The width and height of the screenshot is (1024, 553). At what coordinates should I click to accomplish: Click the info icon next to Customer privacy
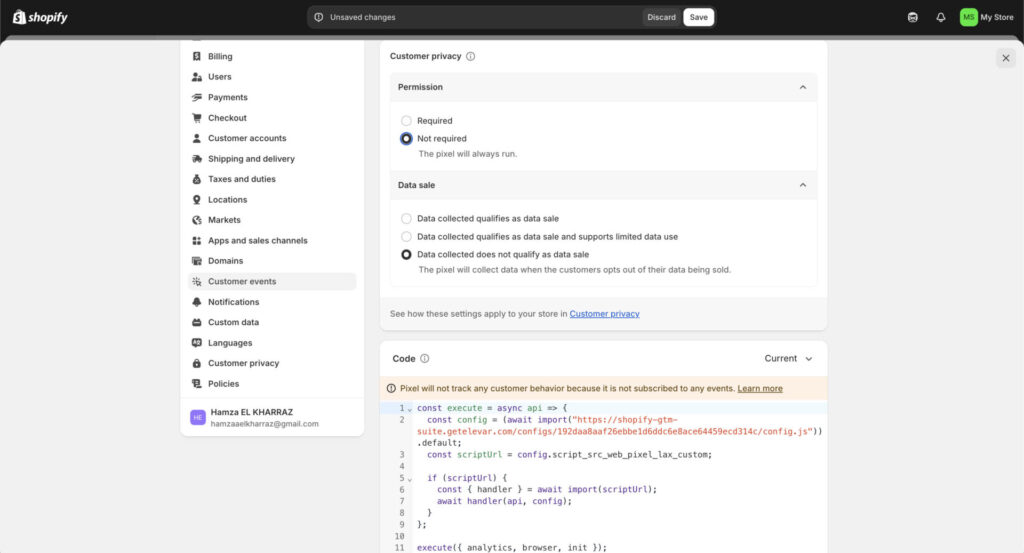pyautogui.click(x=471, y=57)
